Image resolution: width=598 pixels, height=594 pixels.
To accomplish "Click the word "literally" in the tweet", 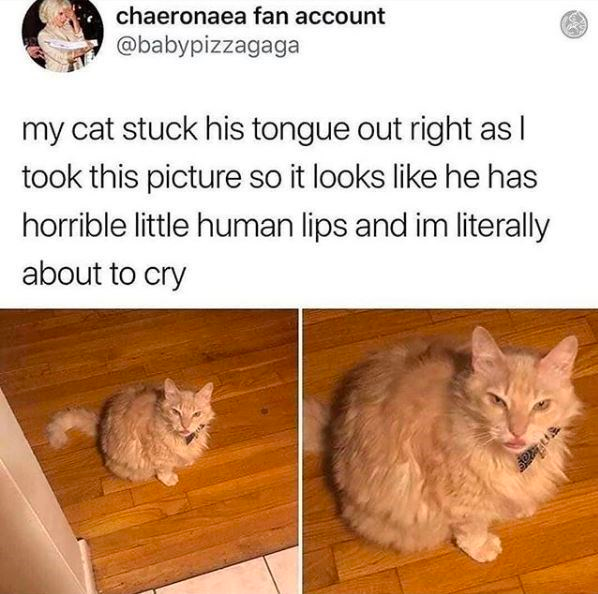I will [503, 226].
